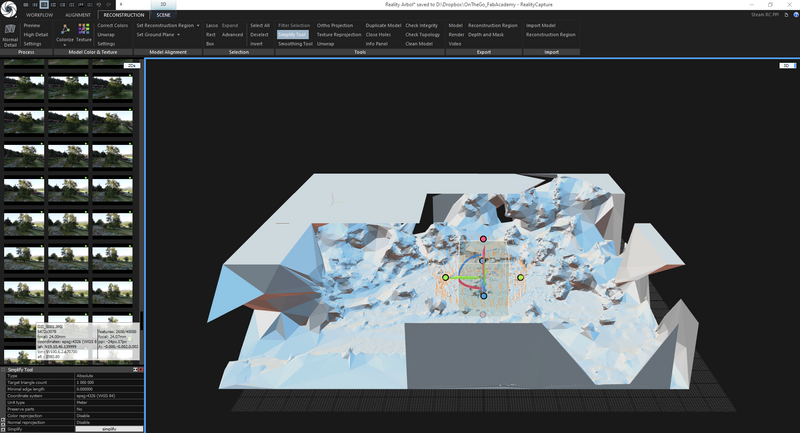Click Select All
800x433 pixels.
260,26
